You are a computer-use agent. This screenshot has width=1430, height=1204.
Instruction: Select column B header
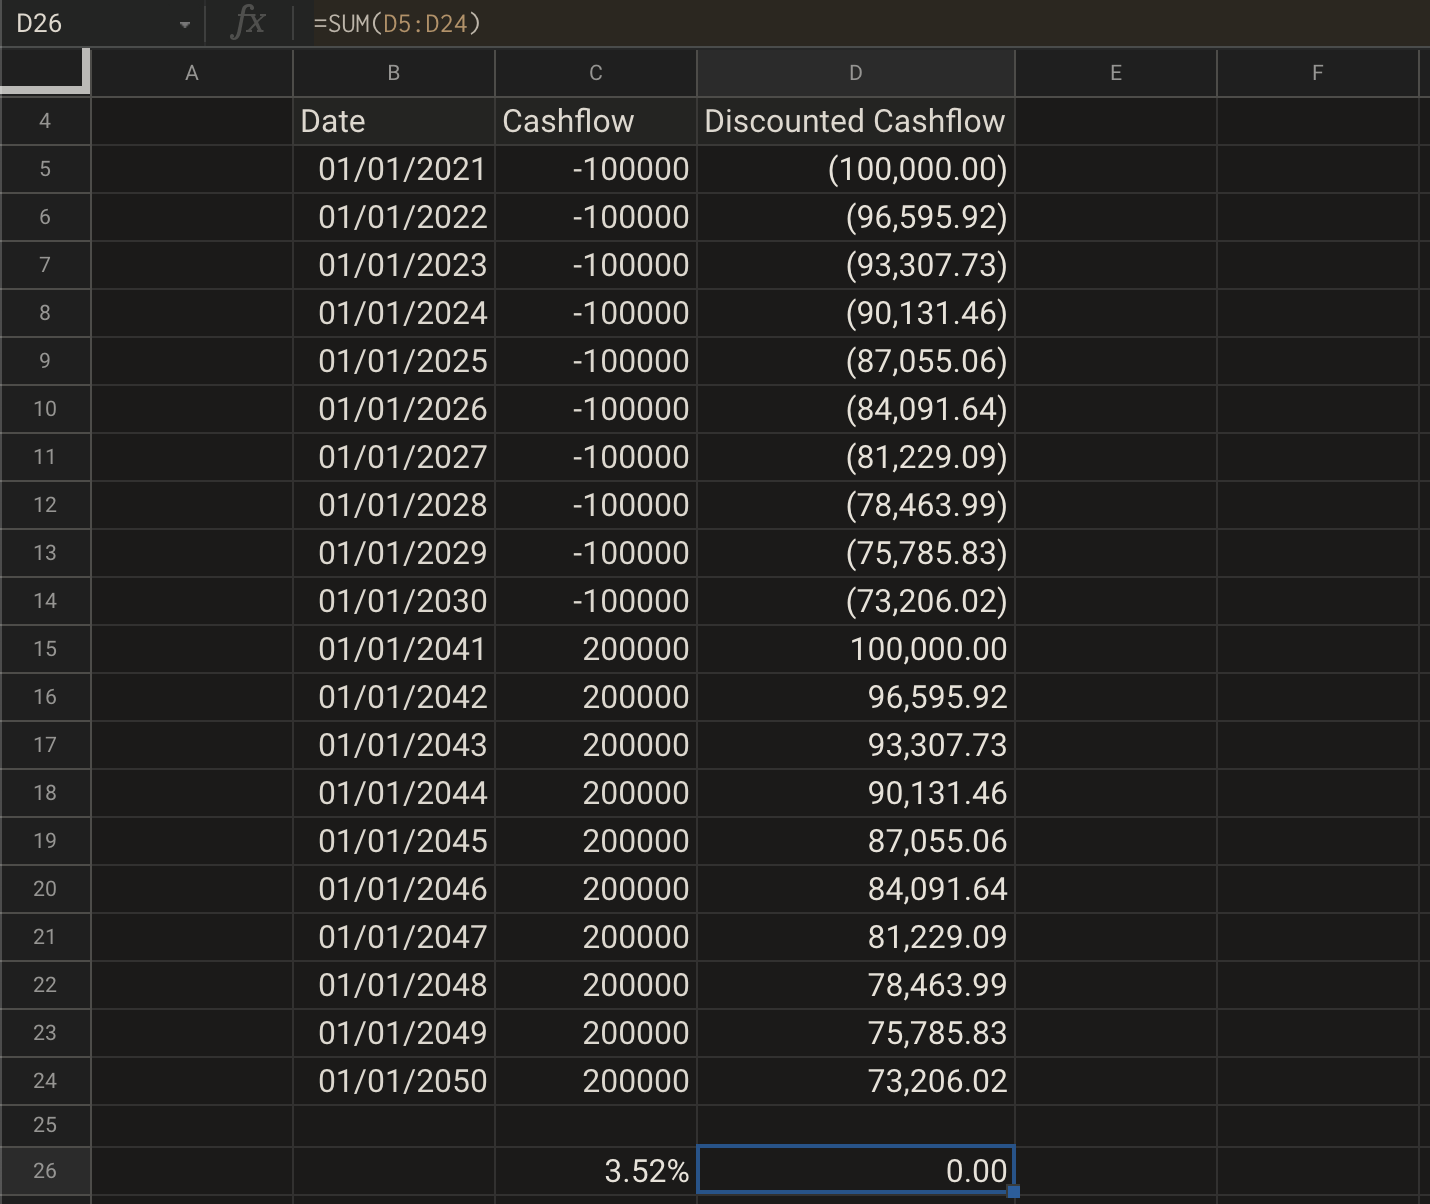pyautogui.click(x=393, y=73)
